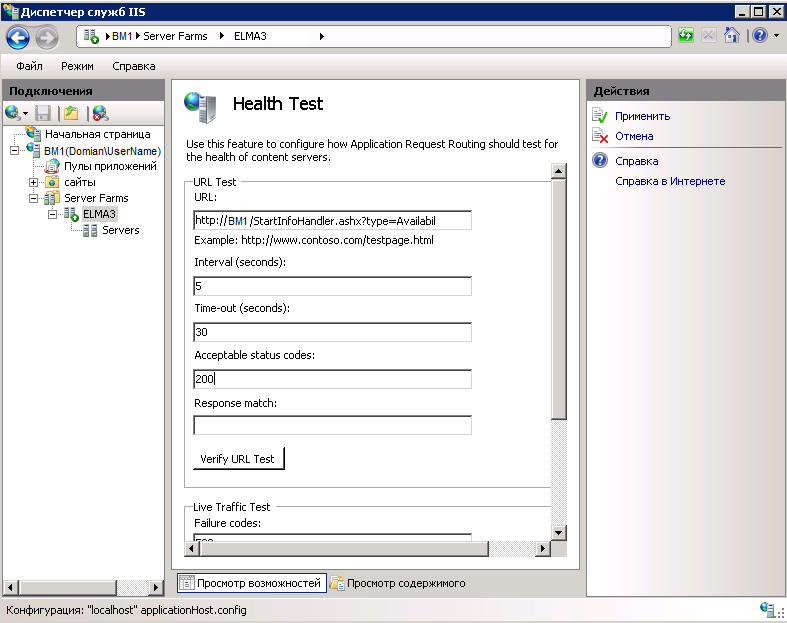Open the Файл menu
The height and width of the screenshot is (623, 787).
coord(29,66)
